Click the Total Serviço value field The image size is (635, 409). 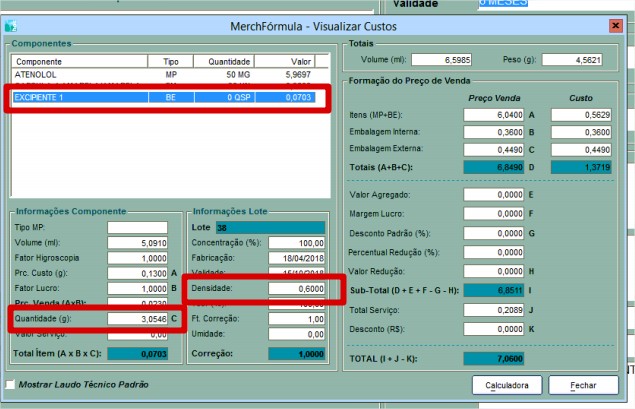(x=494, y=310)
